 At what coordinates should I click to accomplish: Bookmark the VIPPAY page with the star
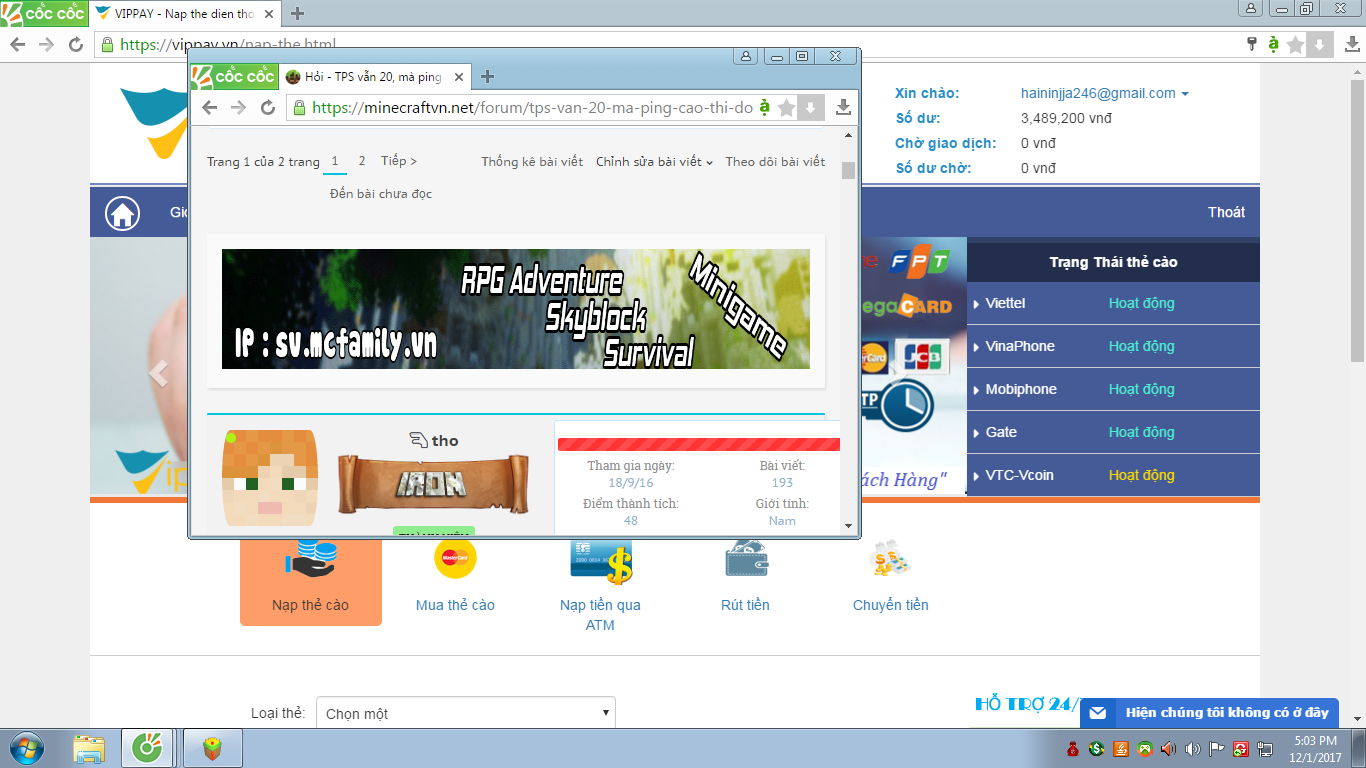point(1296,44)
